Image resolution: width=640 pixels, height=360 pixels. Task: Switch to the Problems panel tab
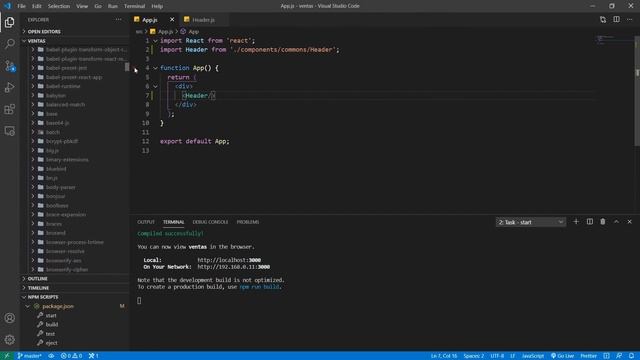pos(248,222)
